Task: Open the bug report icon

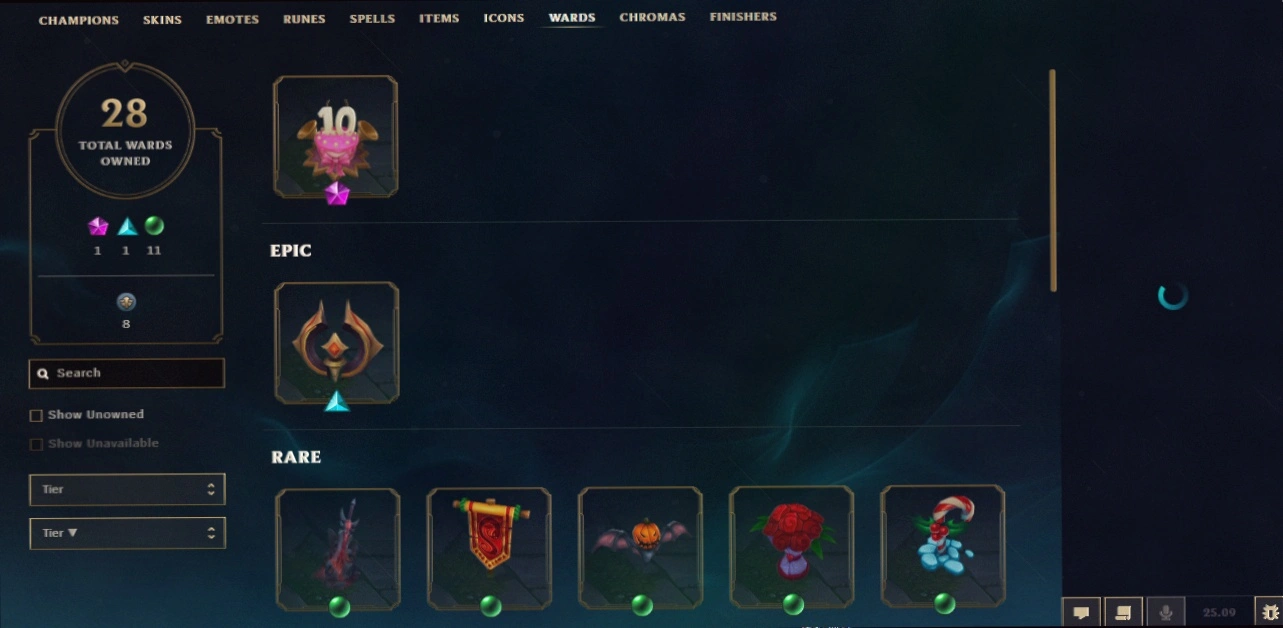Action: (x=1269, y=612)
